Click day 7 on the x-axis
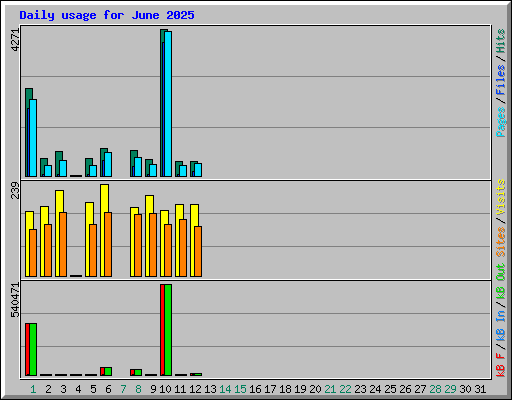 123,389
